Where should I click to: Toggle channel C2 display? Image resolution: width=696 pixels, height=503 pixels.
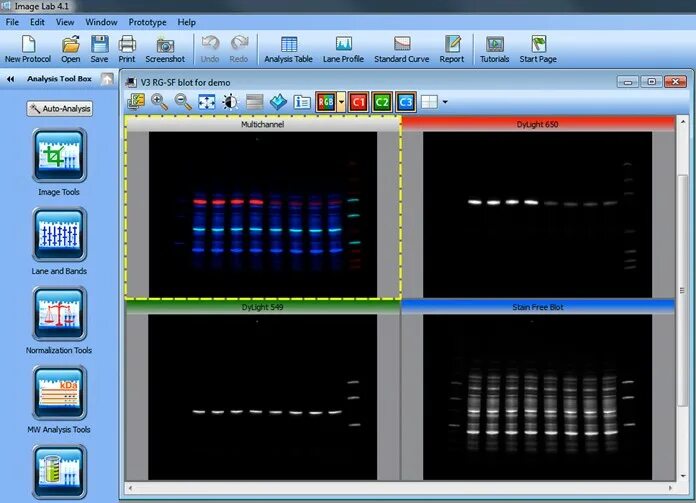(x=382, y=102)
